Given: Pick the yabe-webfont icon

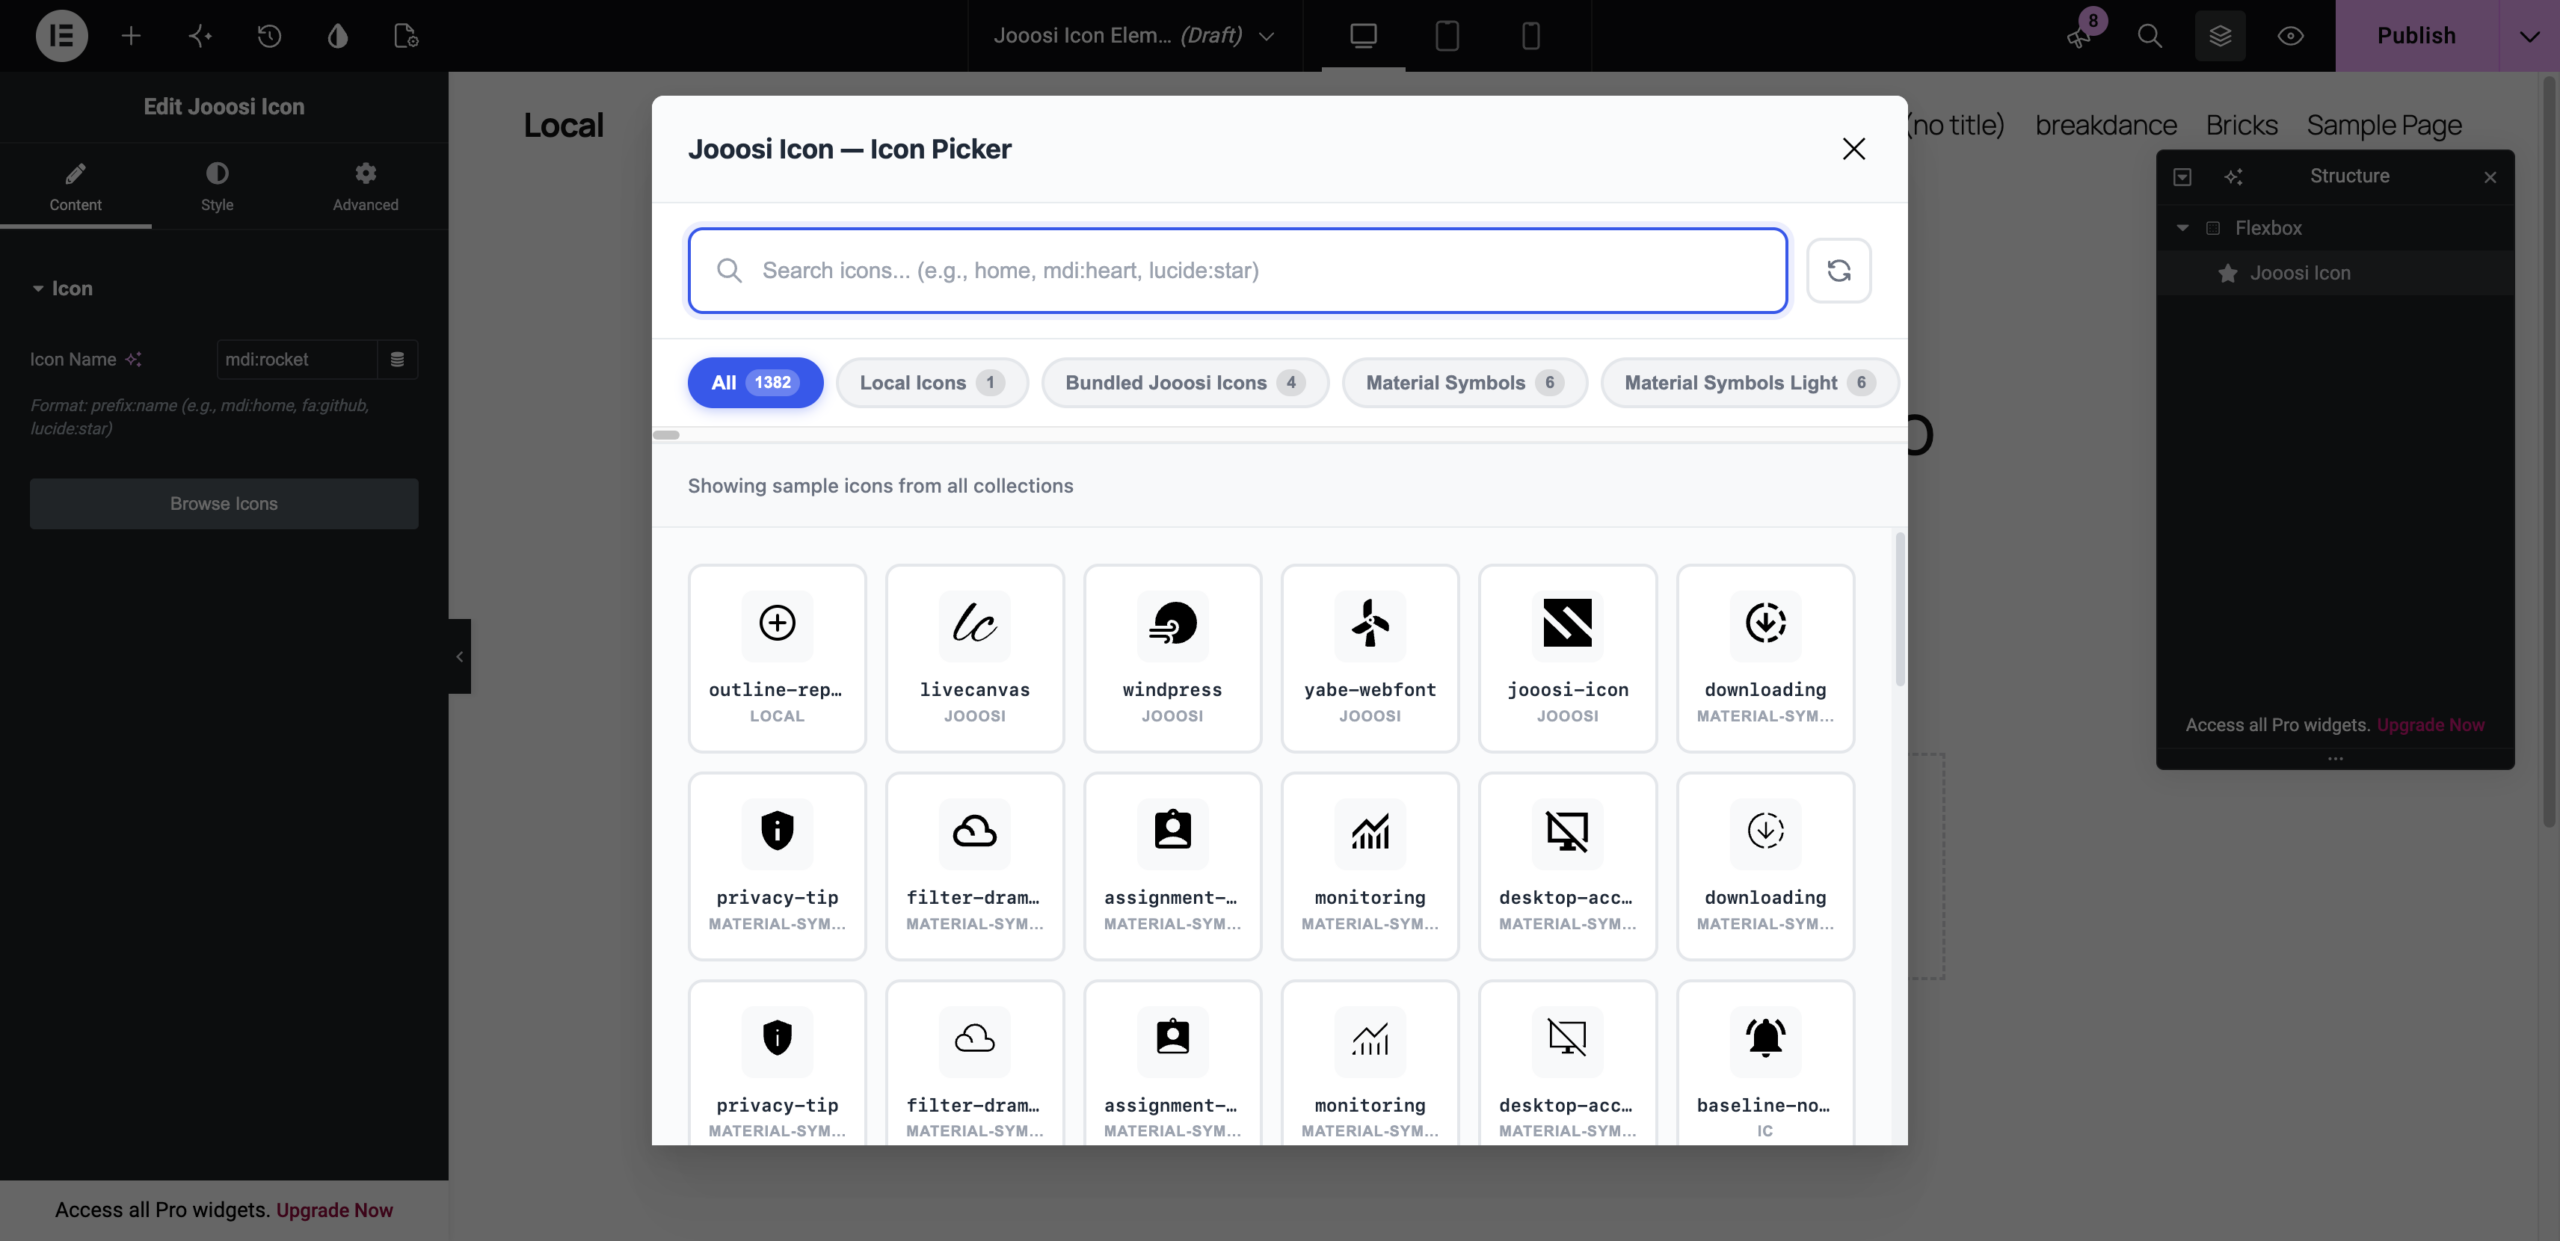Looking at the screenshot, I should tap(1370, 658).
